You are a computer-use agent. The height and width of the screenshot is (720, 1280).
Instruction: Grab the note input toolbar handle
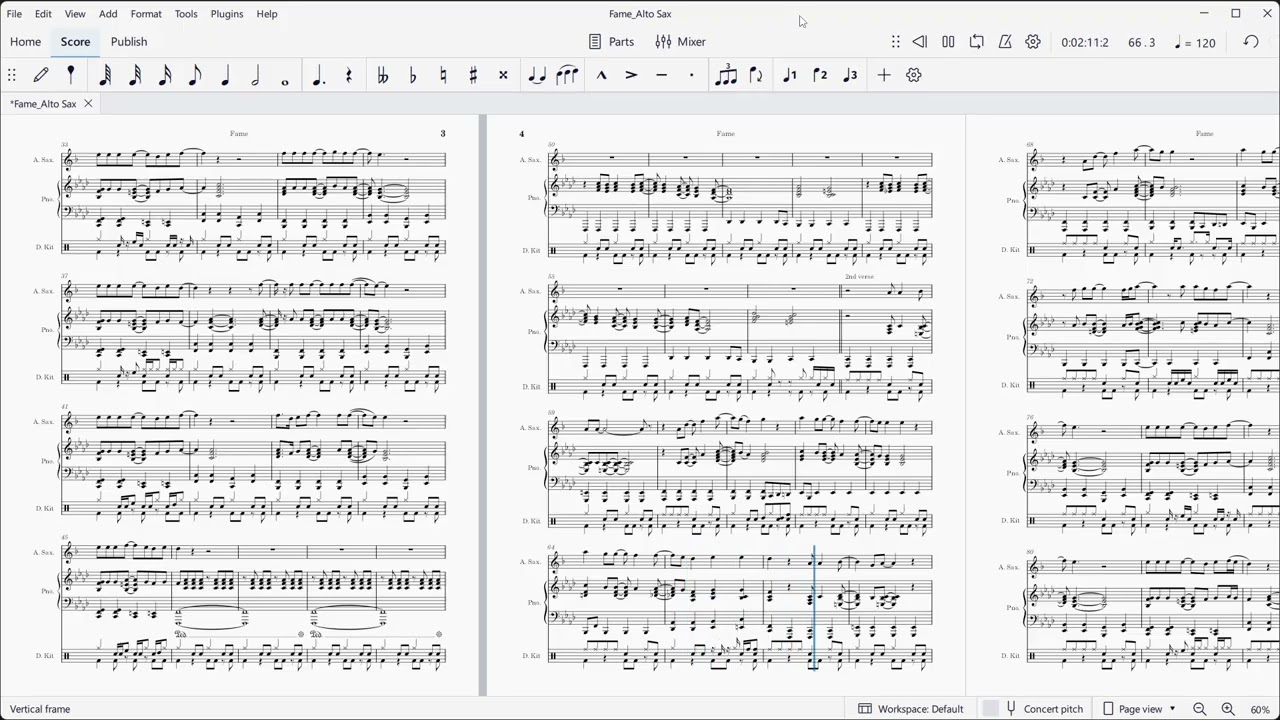tap(12, 75)
